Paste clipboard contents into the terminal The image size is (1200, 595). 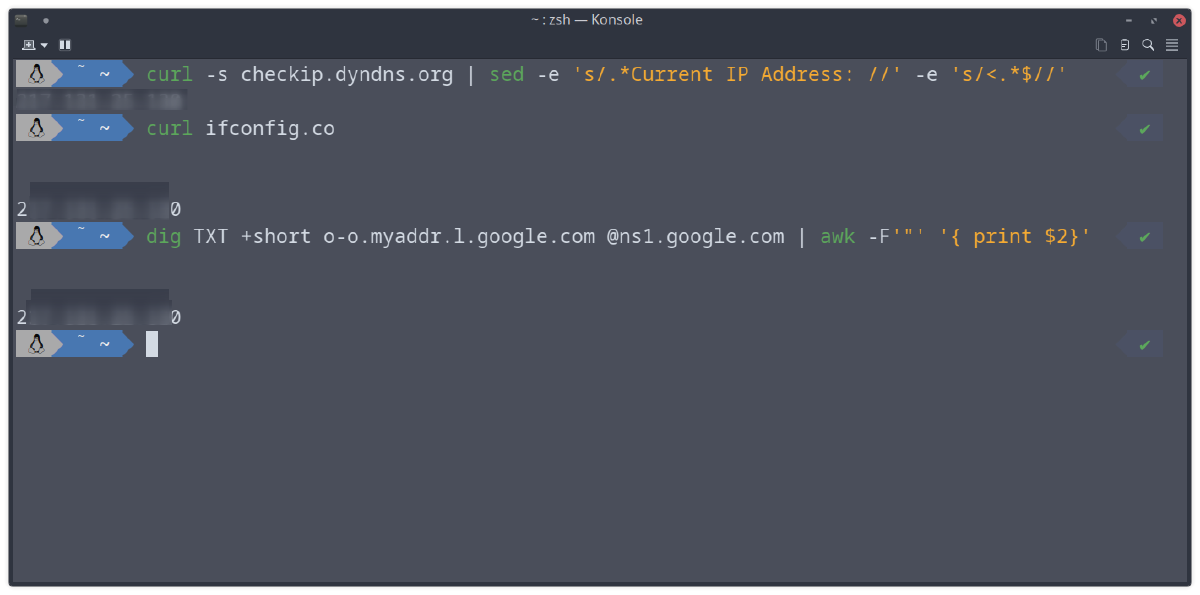(1125, 44)
